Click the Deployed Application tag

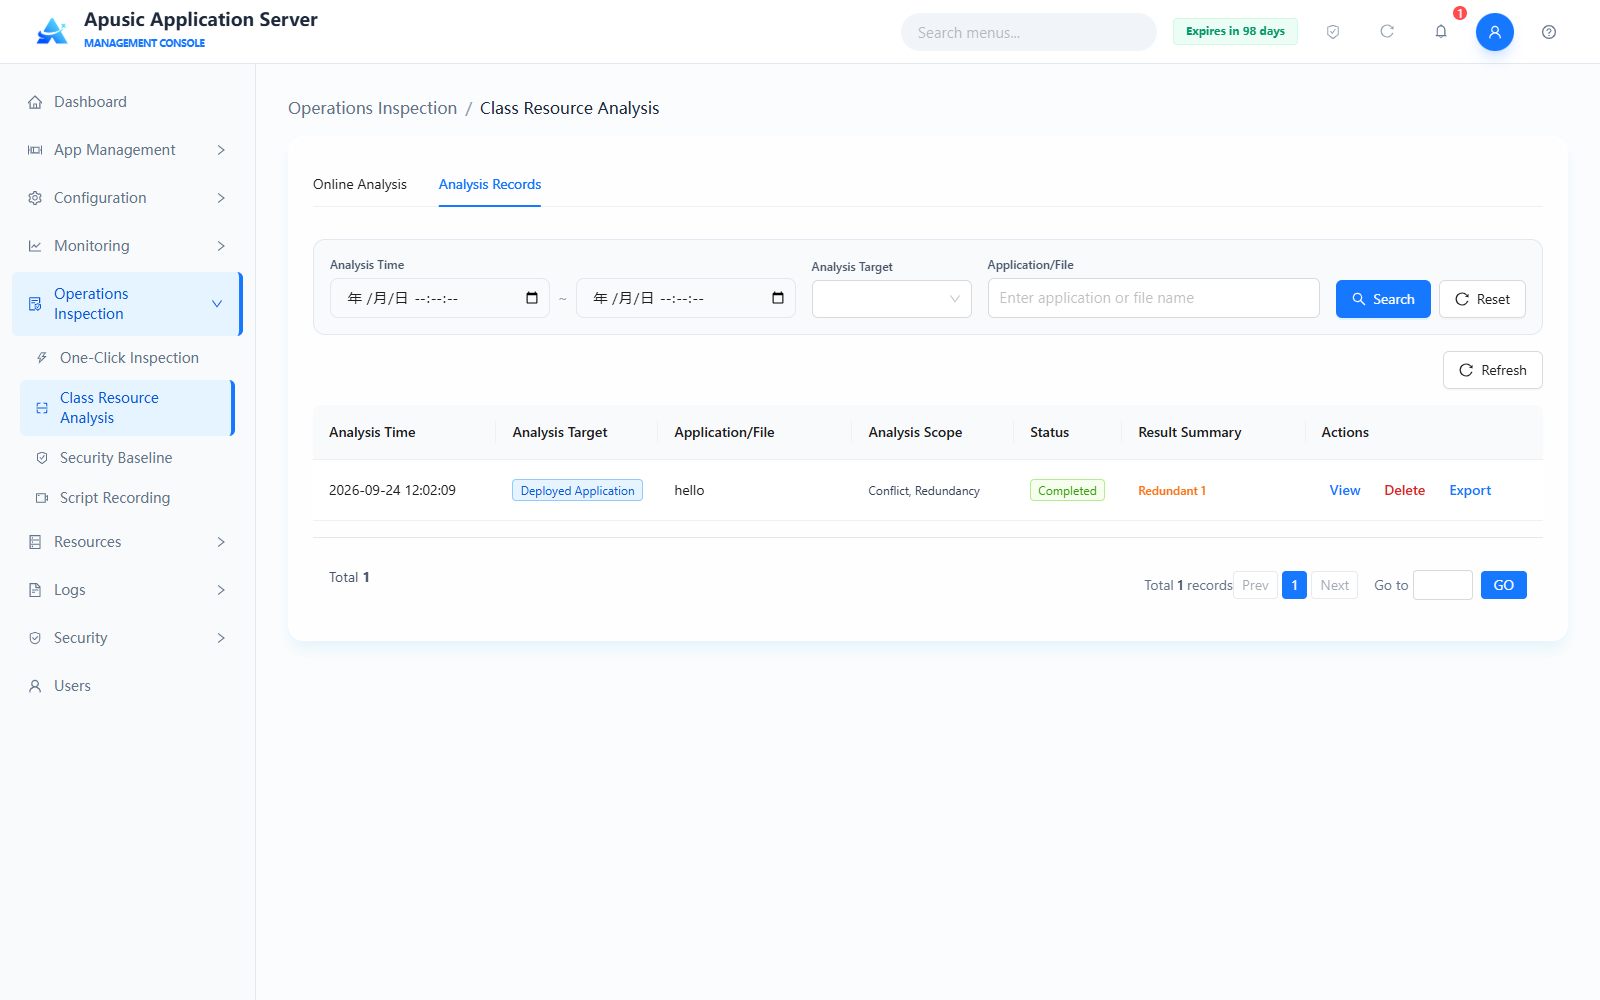577,490
